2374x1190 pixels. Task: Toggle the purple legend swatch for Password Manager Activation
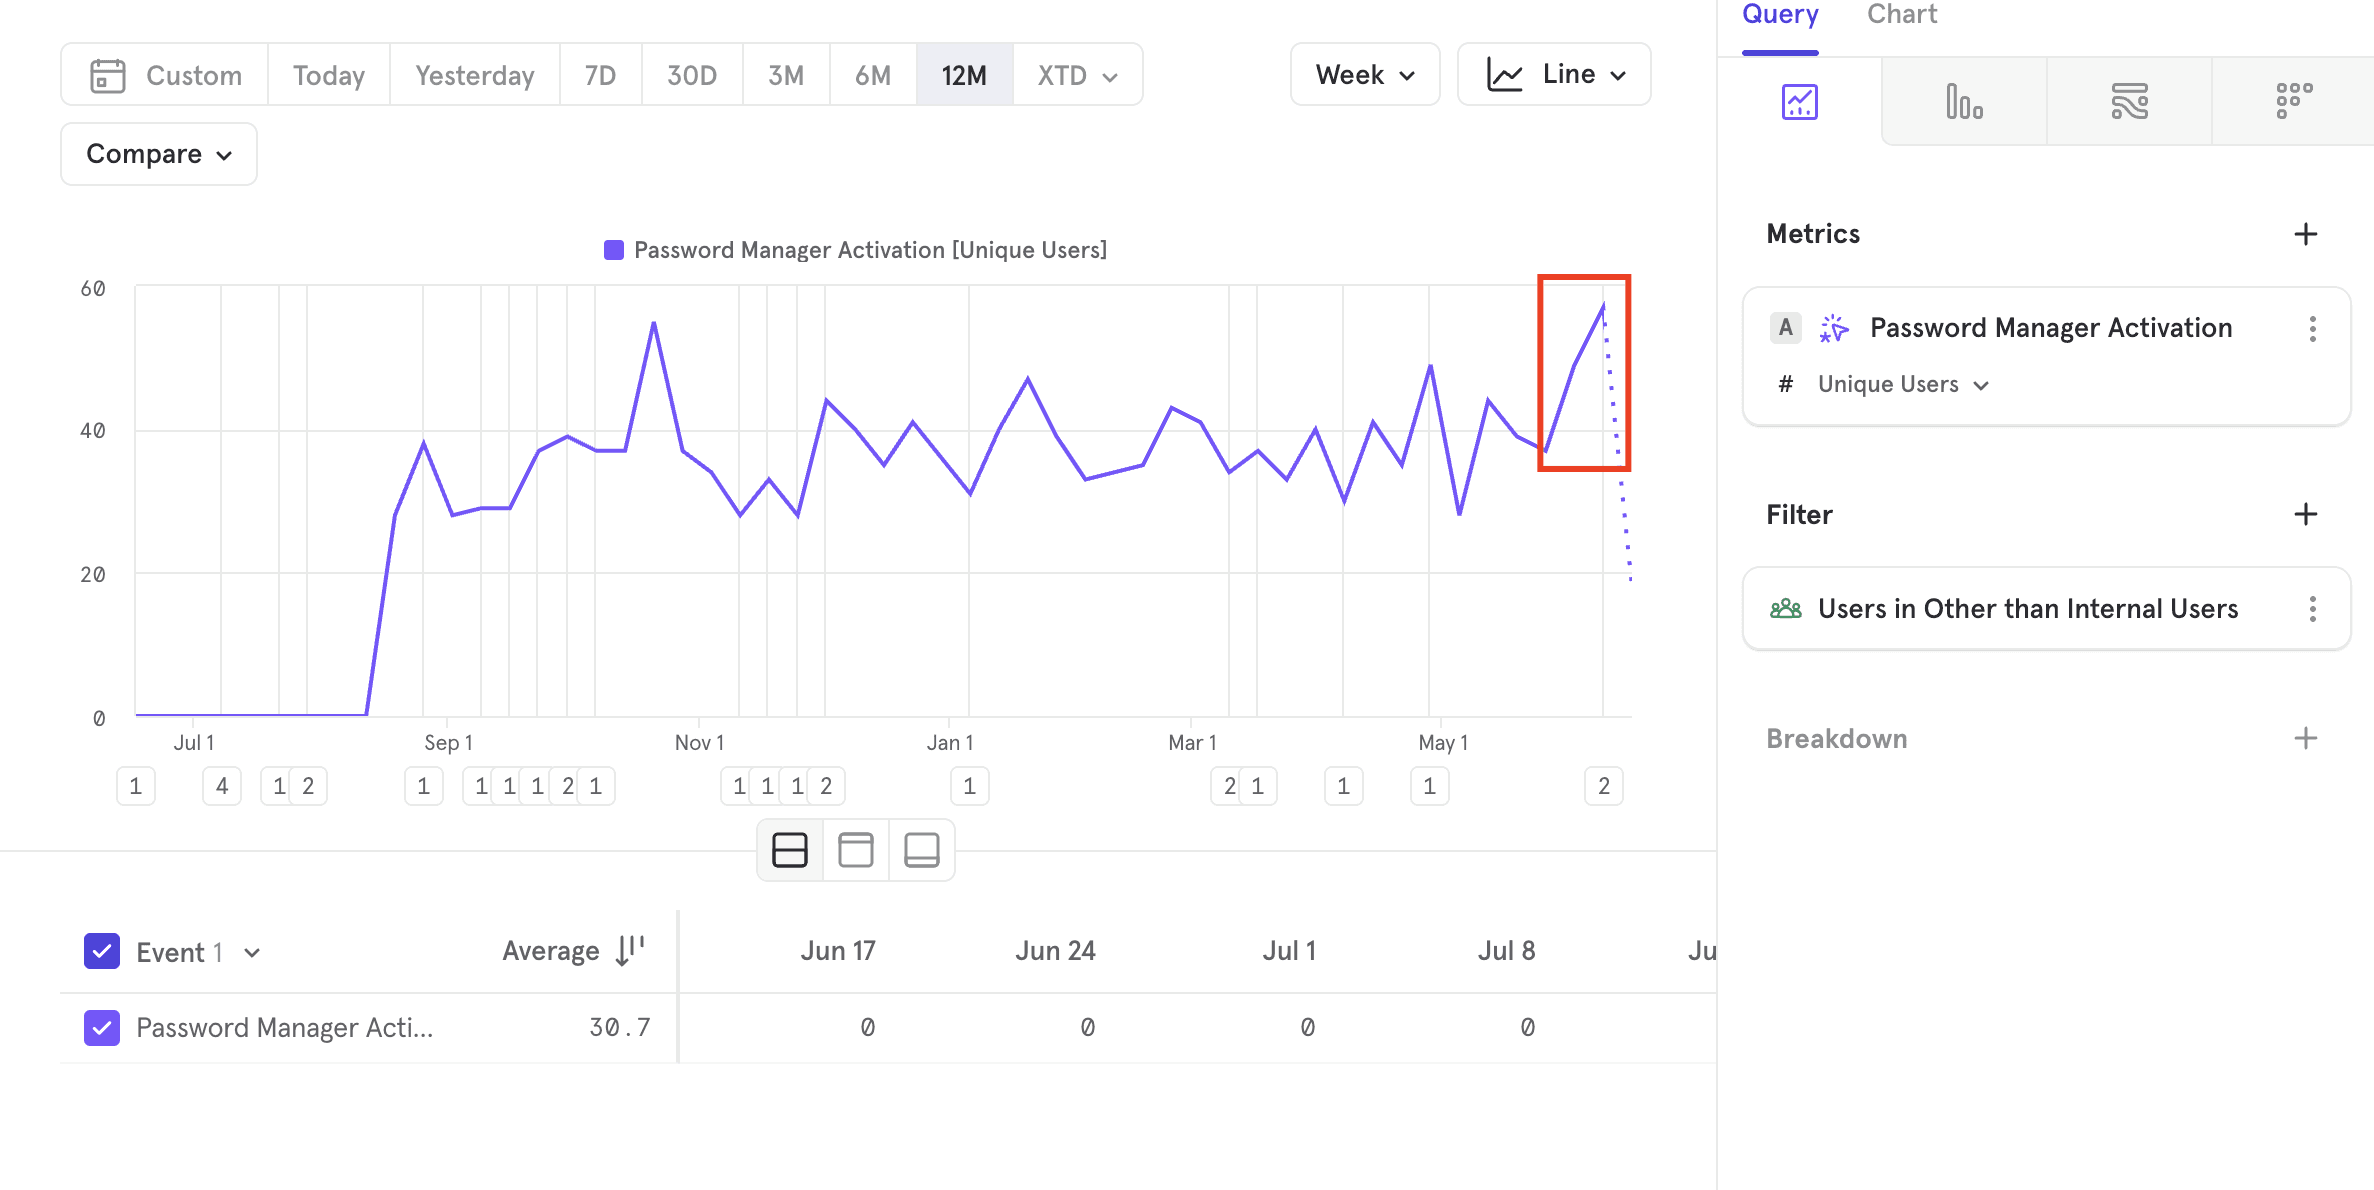pyautogui.click(x=614, y=250)
